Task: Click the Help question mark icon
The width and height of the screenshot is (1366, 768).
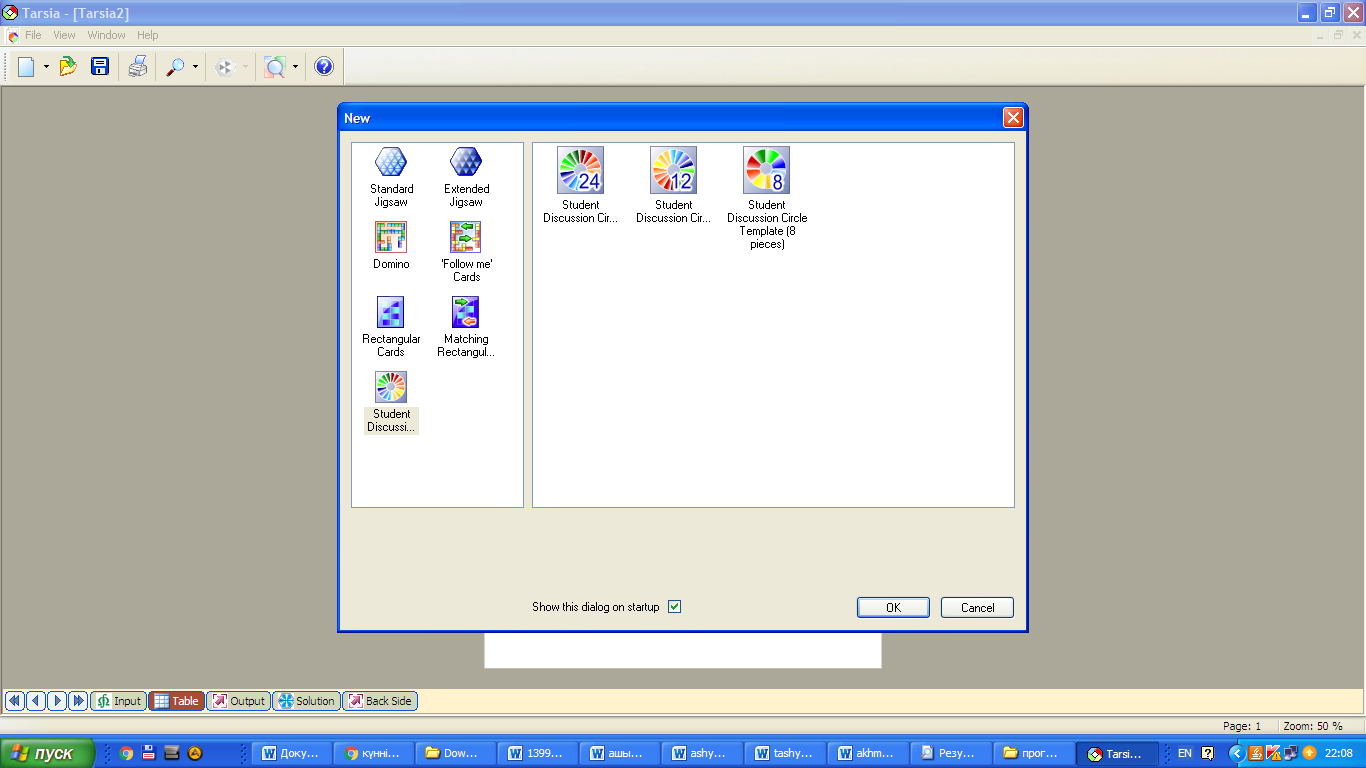Action: (324, 67)
